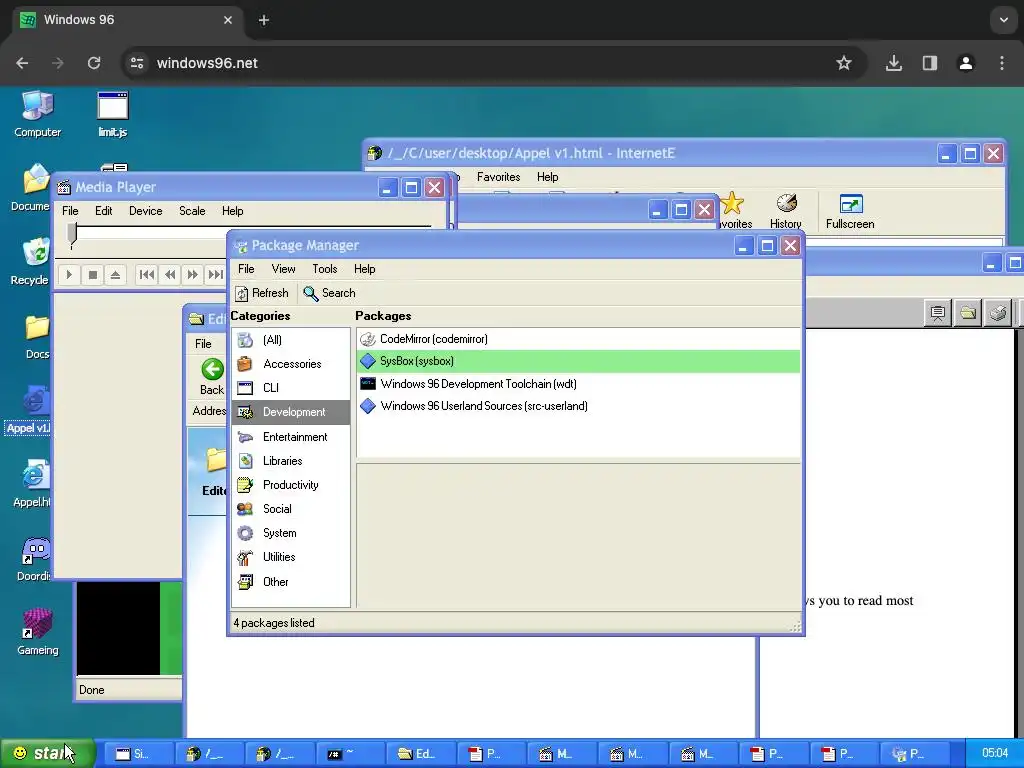Open File menu in Media Player
The width and height of the screenshot is (1024, 768).
[x=70, y=211]
